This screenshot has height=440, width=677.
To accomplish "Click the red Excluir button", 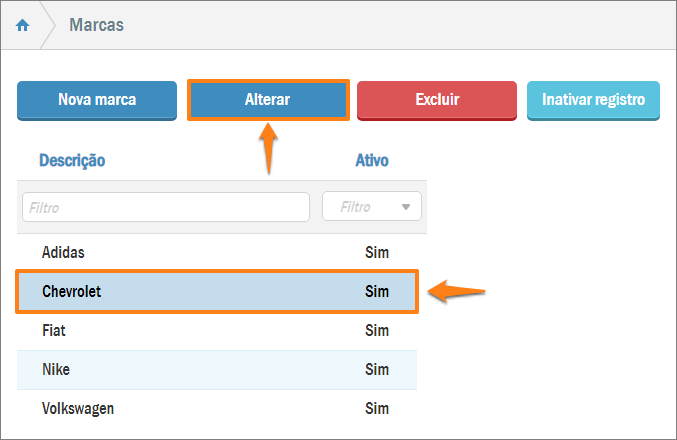I will pyautogui.click(x=437, y=100).
